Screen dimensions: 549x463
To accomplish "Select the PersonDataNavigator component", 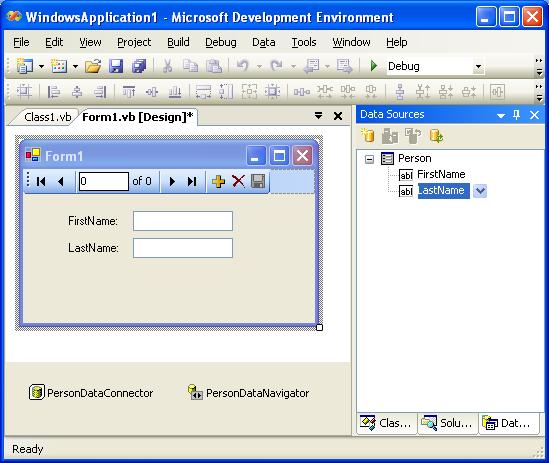I will point(248,393).
